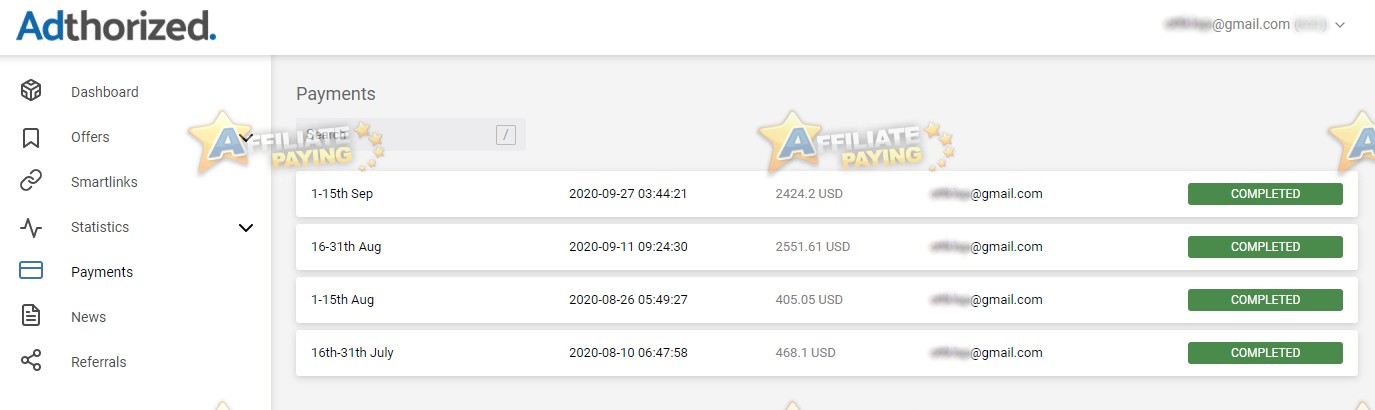Click the News document icon
Image resolution: width=1375 pixels, height=410 pixels.
[x=31, y=316]
